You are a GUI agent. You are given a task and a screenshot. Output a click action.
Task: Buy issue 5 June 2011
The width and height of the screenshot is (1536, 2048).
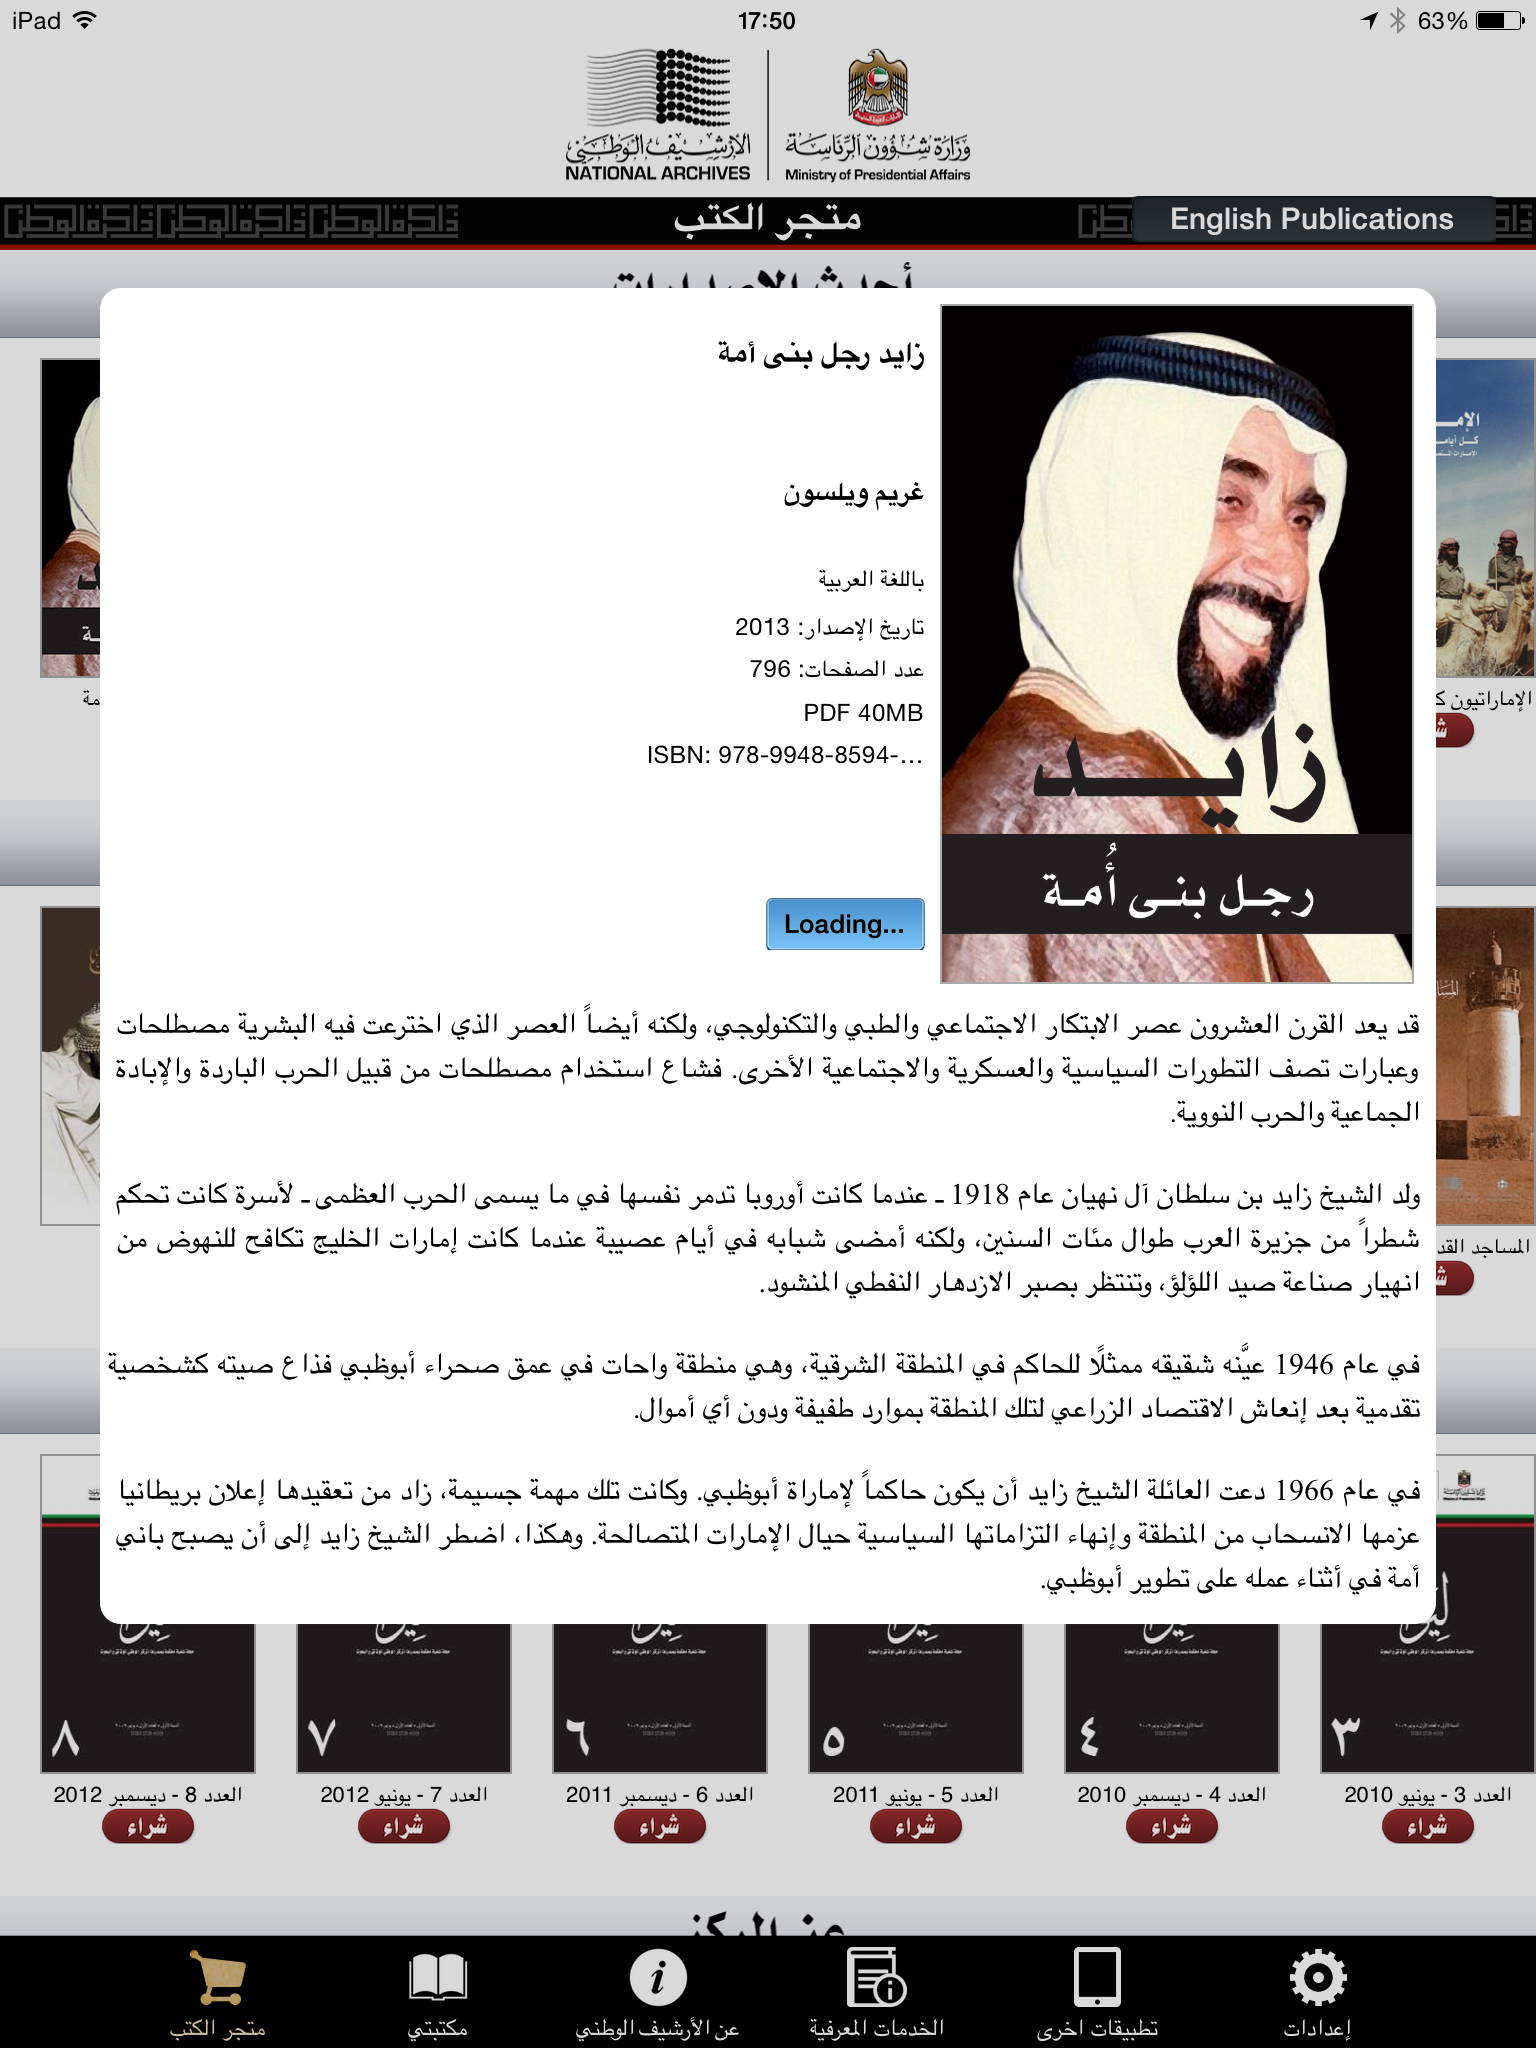pyautogui.click(x=916, y=1827)
